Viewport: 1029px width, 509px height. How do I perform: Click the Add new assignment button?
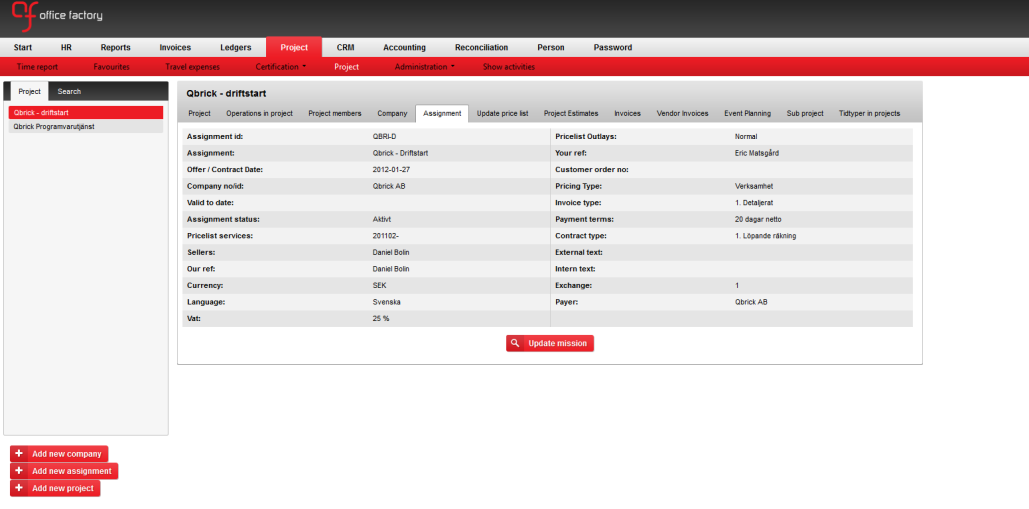point(64,471)
